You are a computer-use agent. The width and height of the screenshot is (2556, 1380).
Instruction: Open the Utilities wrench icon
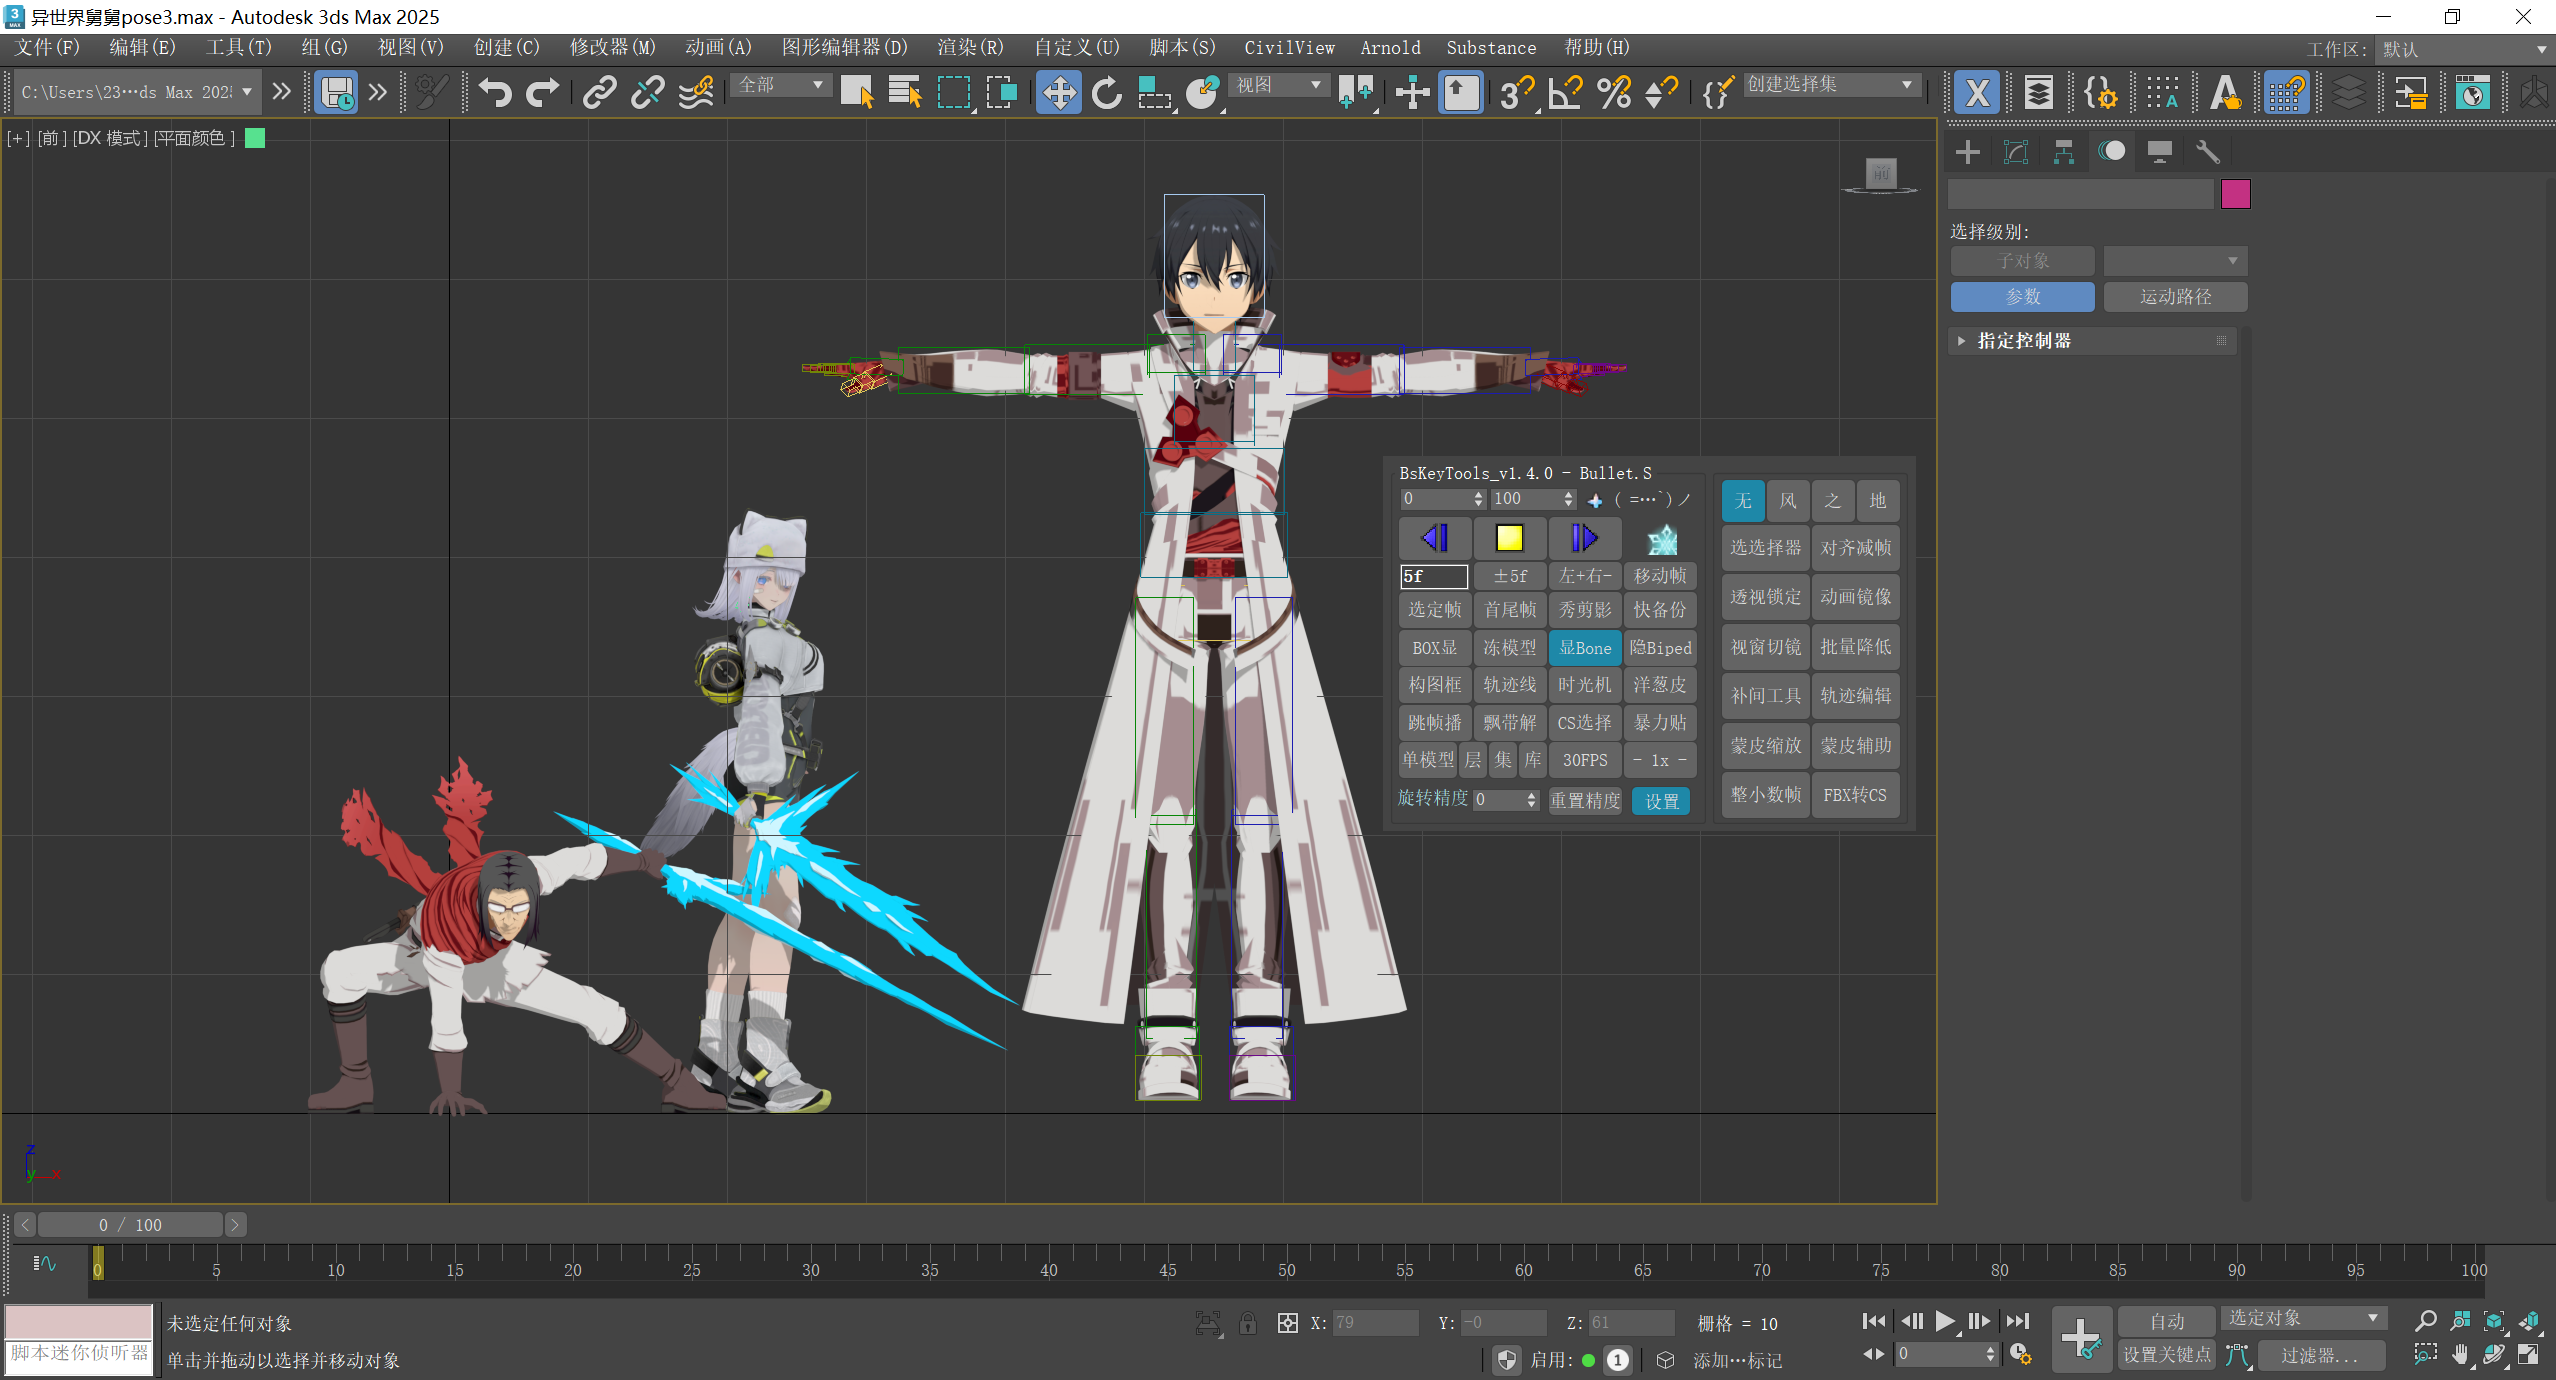tap(2207, 152)
